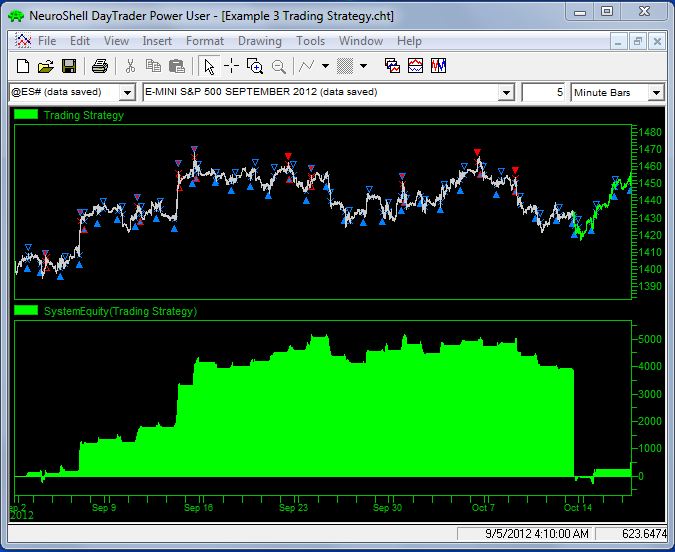This screenshot has height=552, width=675.
Task: Print the chart using printer icon
Action: [100, 66]
